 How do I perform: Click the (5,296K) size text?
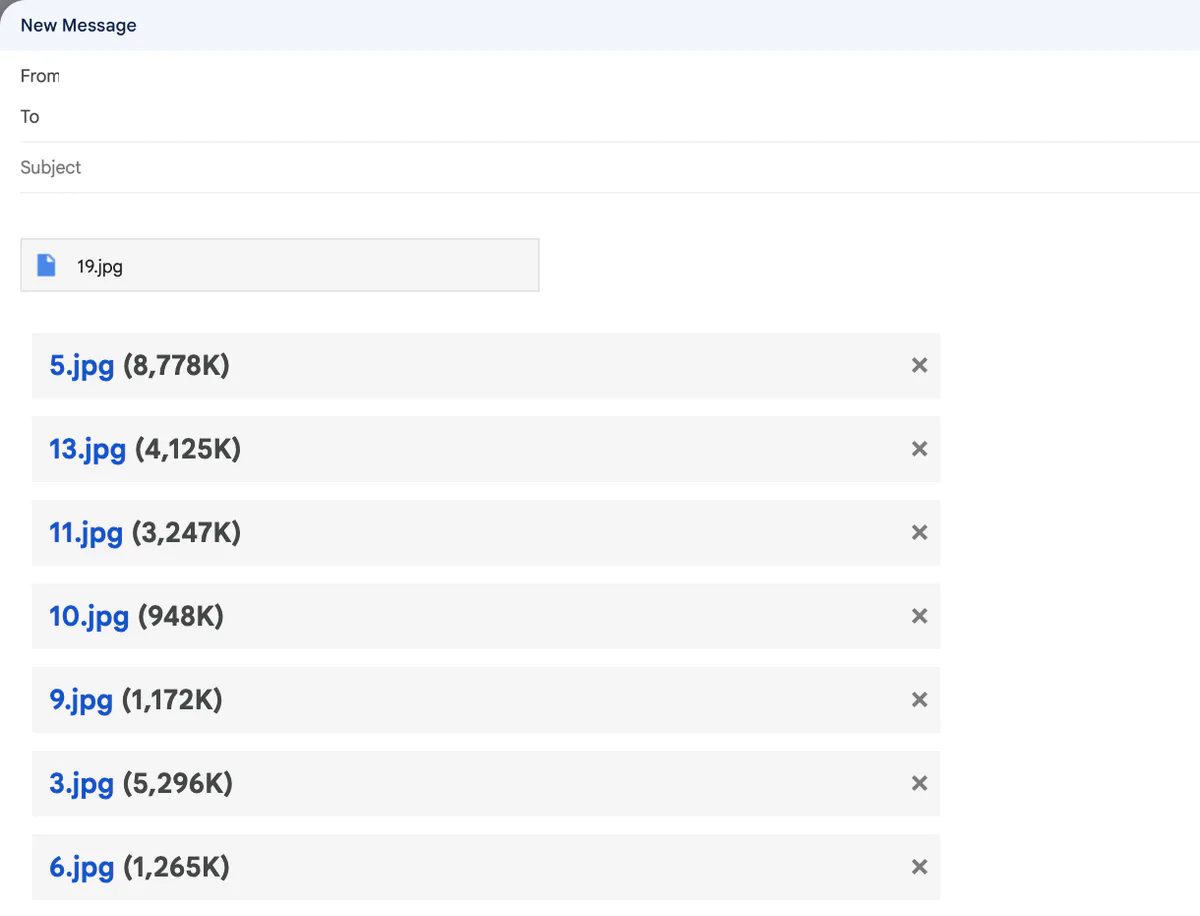[x=177, y=784]
